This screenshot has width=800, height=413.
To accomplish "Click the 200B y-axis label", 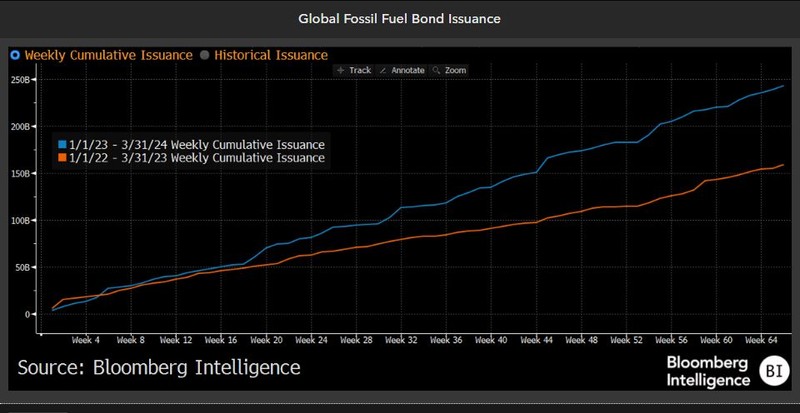I will (22, 127).
